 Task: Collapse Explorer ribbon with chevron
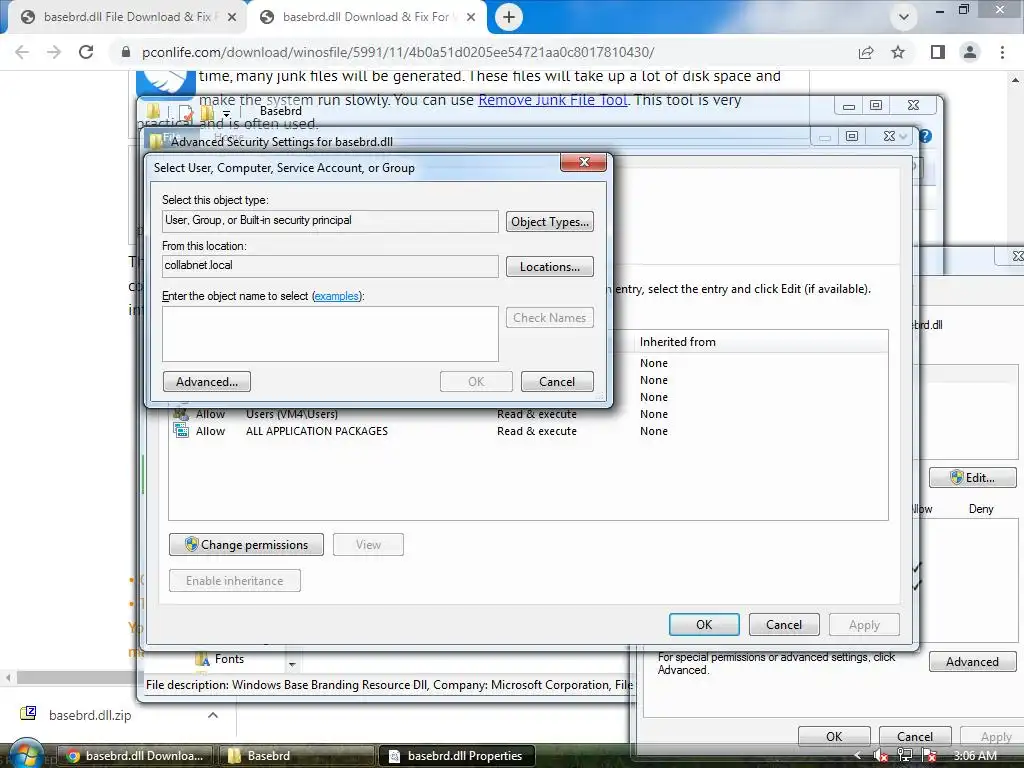pos(903,136)
